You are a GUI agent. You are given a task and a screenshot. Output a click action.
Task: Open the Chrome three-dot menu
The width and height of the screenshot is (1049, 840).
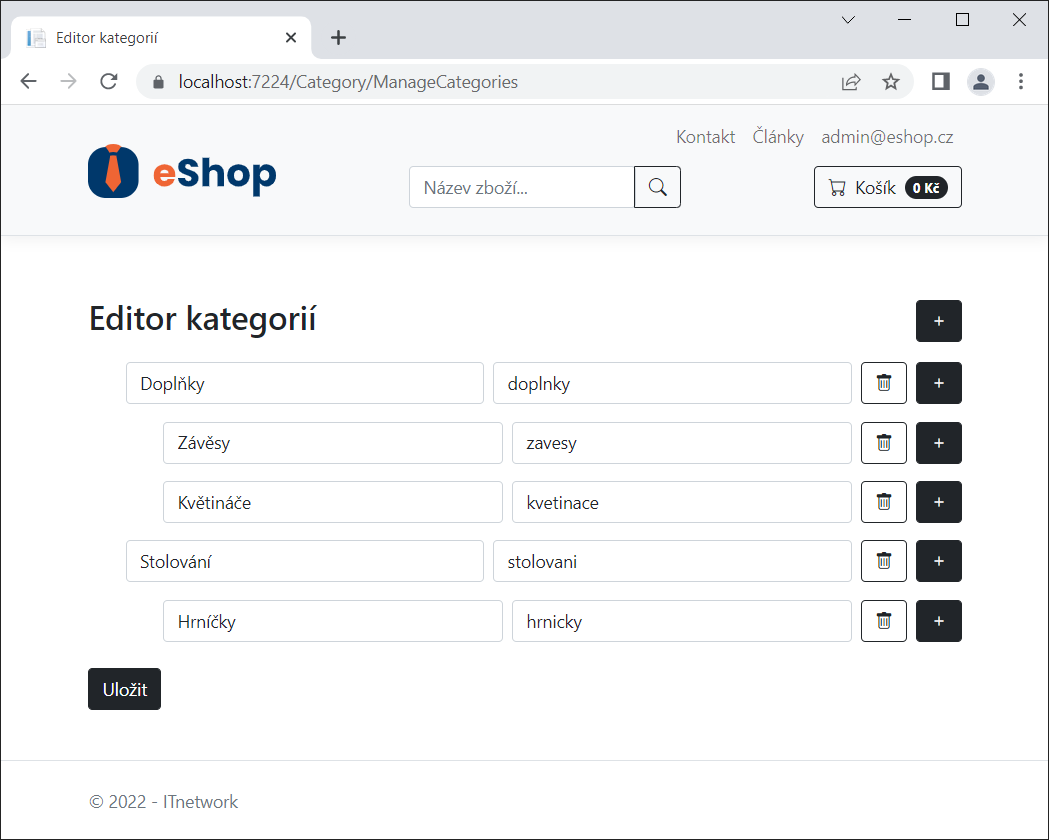[x=1021, y=81]
